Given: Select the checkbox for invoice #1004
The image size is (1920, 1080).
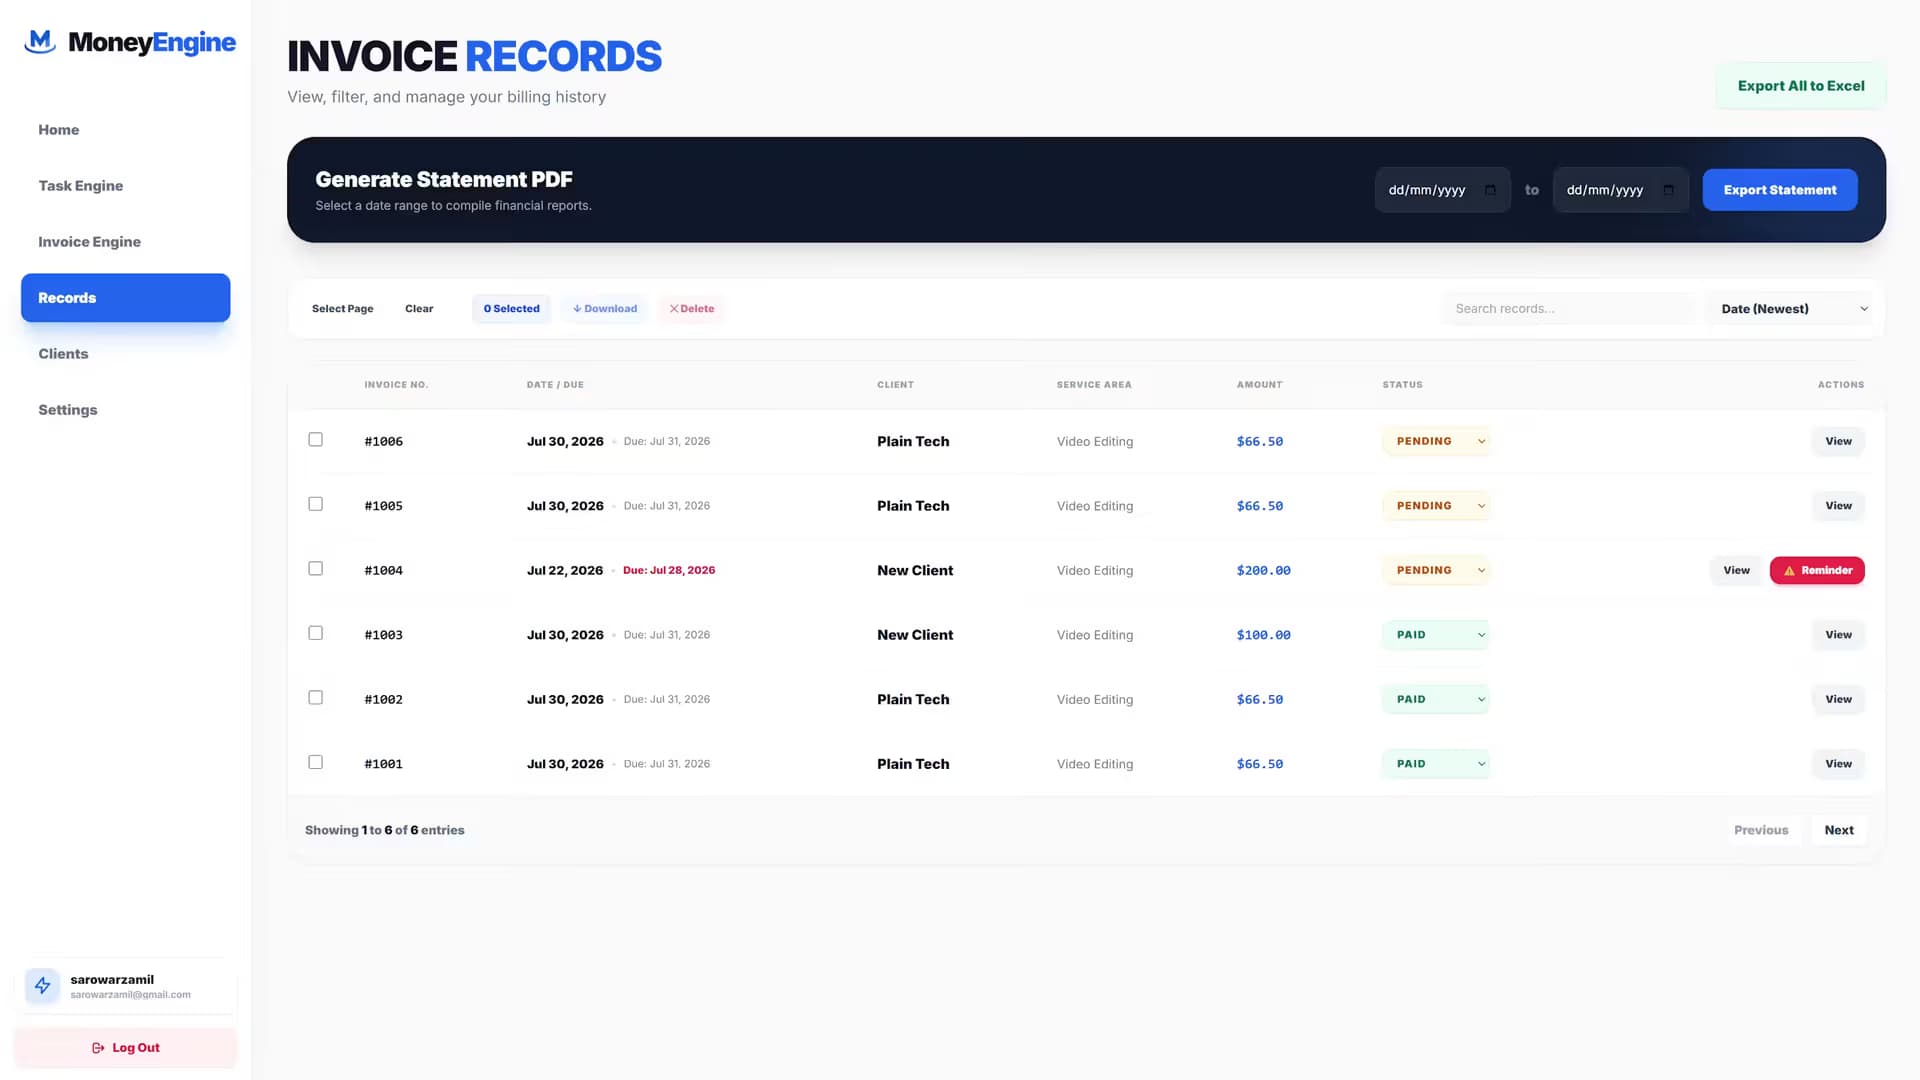Looking at the screenshot, I should point(315,568).
